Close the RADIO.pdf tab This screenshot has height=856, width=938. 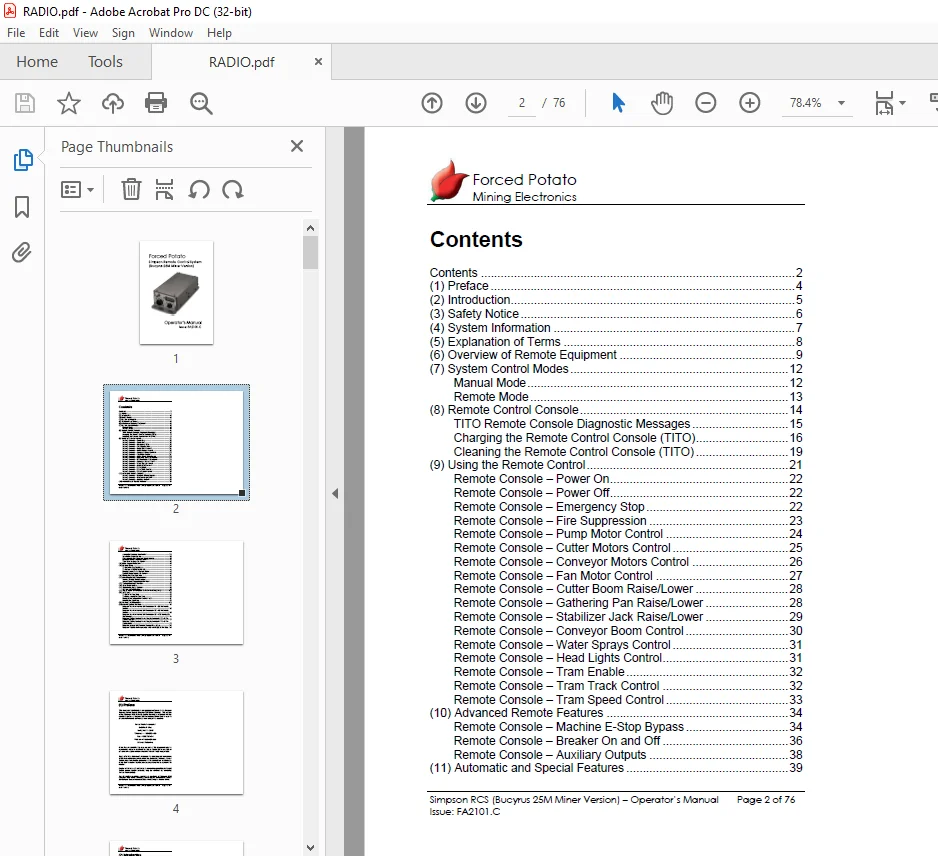[318, 62]
